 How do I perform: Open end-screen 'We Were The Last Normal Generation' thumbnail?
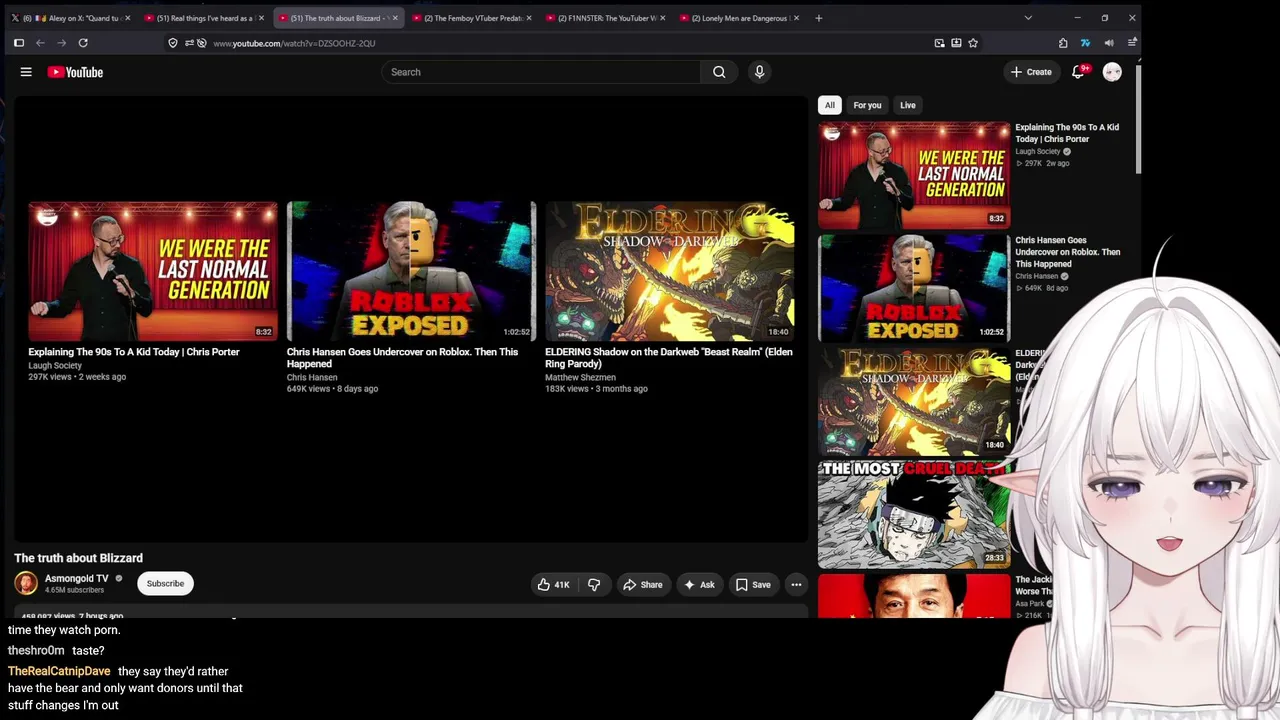click(x=153, y=271)
